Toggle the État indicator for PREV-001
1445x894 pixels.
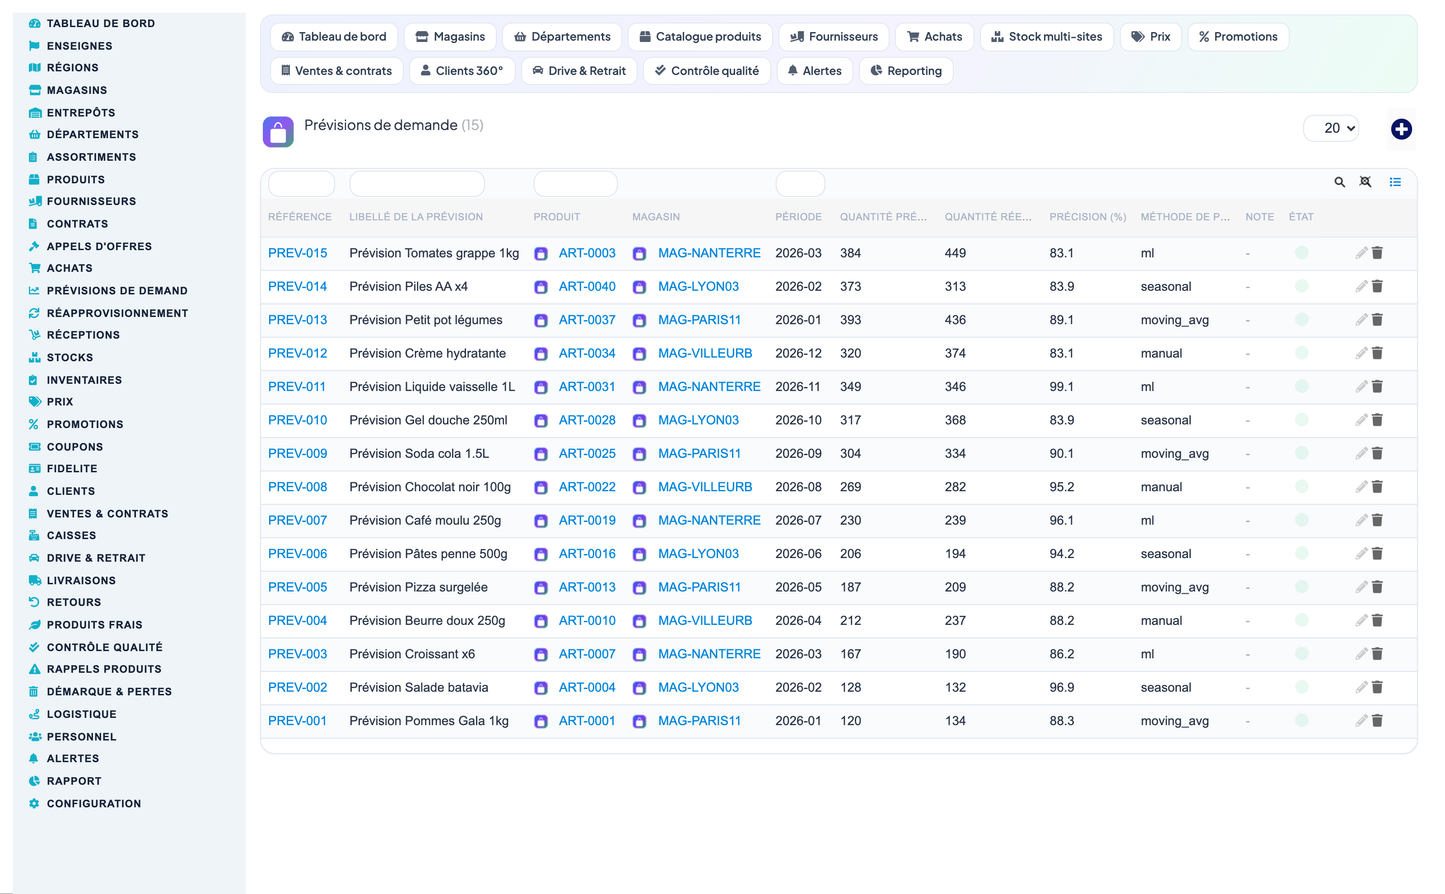click(x=1301, y=720)
